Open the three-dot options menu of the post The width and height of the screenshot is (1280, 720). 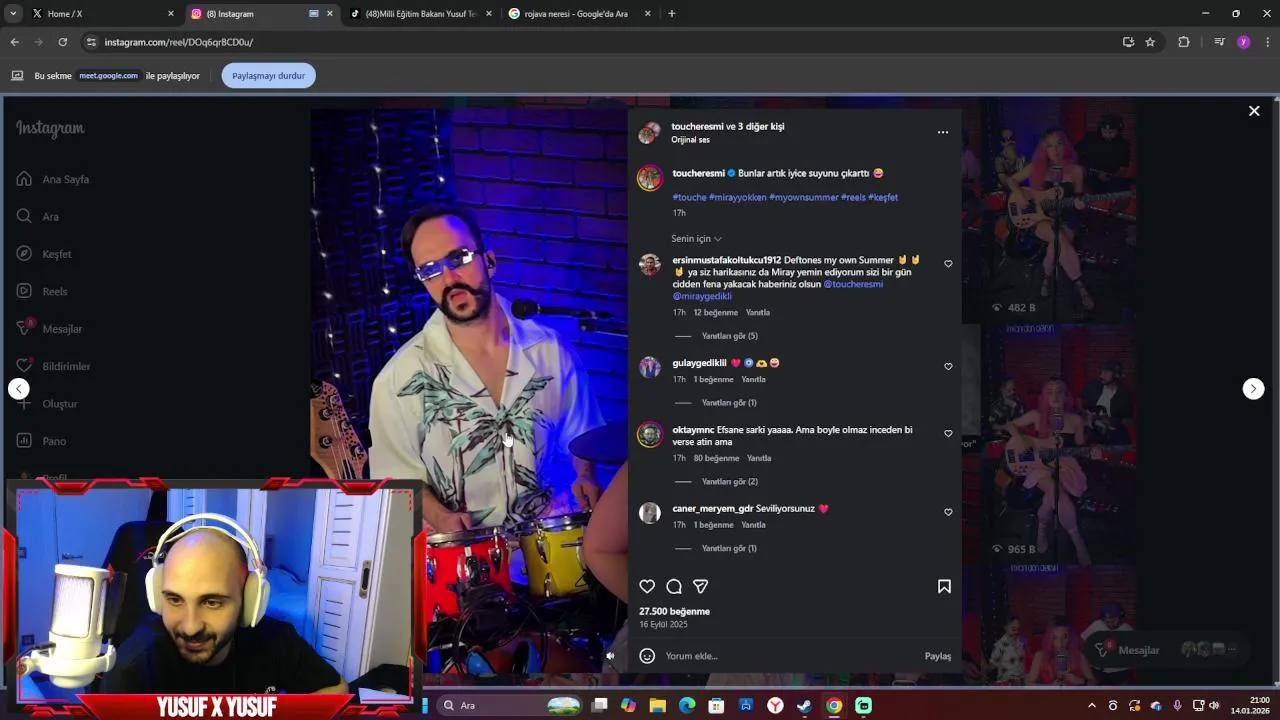943,132
